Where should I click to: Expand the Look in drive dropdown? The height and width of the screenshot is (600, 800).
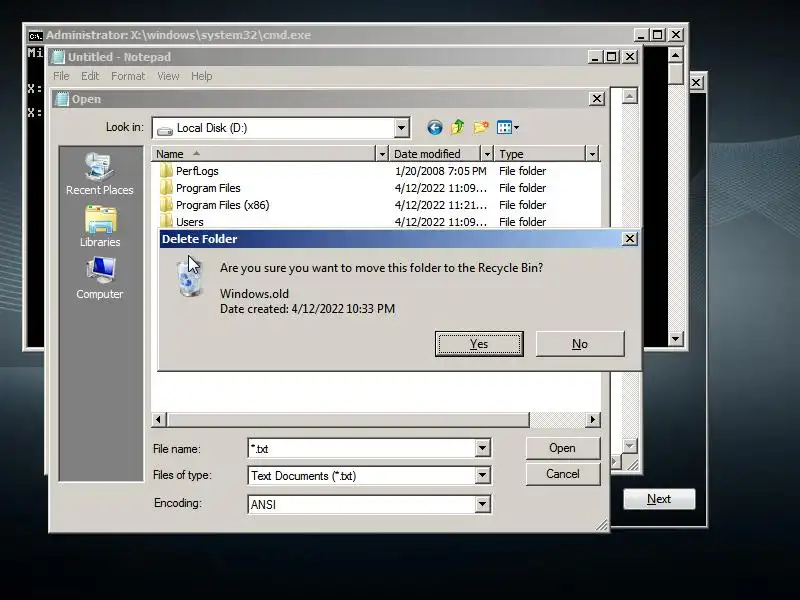(401, 128)
